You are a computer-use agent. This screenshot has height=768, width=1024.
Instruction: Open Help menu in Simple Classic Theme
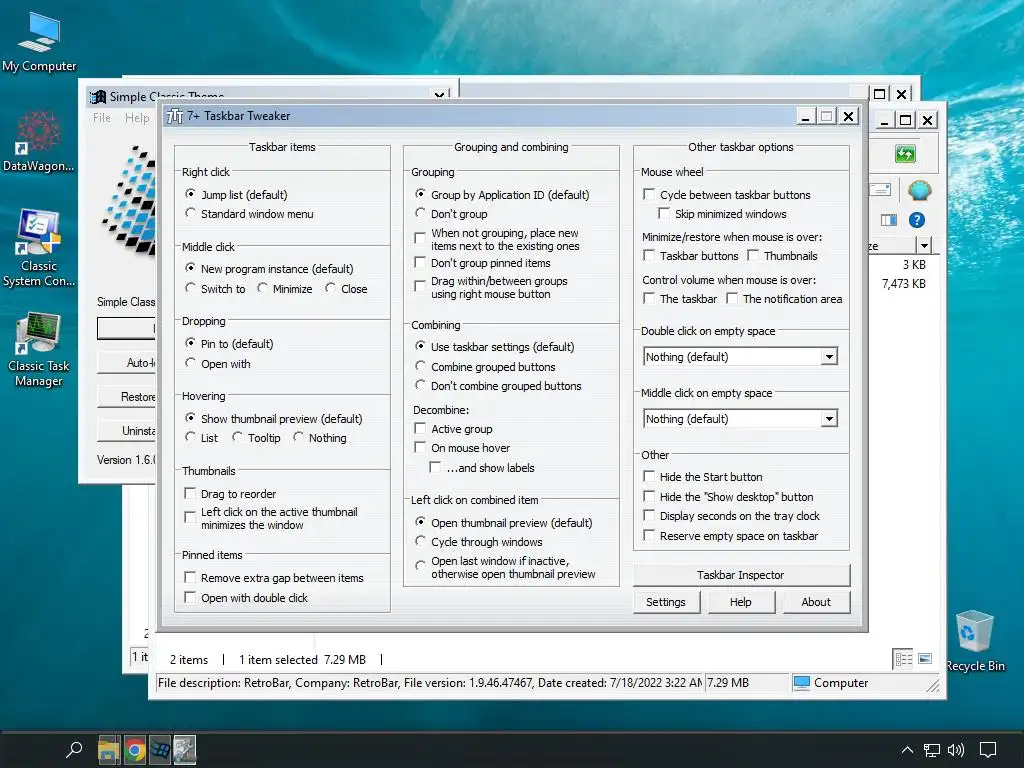coord(137,118)
